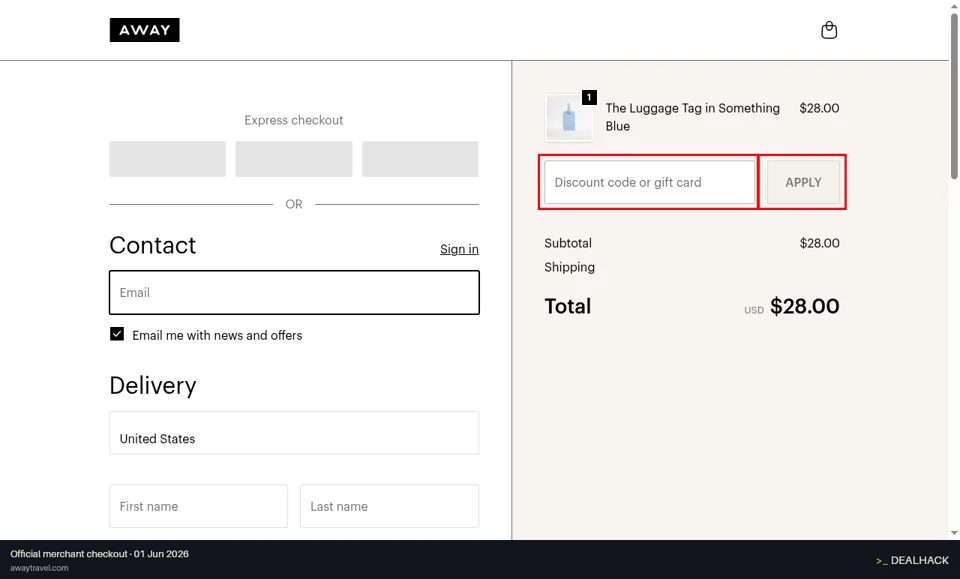The width and height of the screenshot is (960, 579).
Task: Click the Subtotal amount $28.00
Action: [x=819, y=243]
